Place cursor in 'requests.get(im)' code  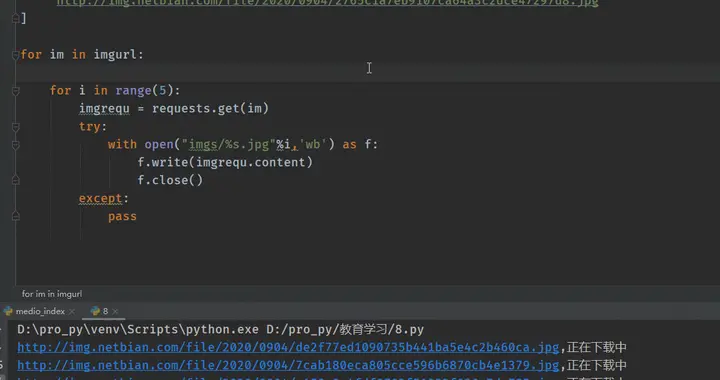210,109
